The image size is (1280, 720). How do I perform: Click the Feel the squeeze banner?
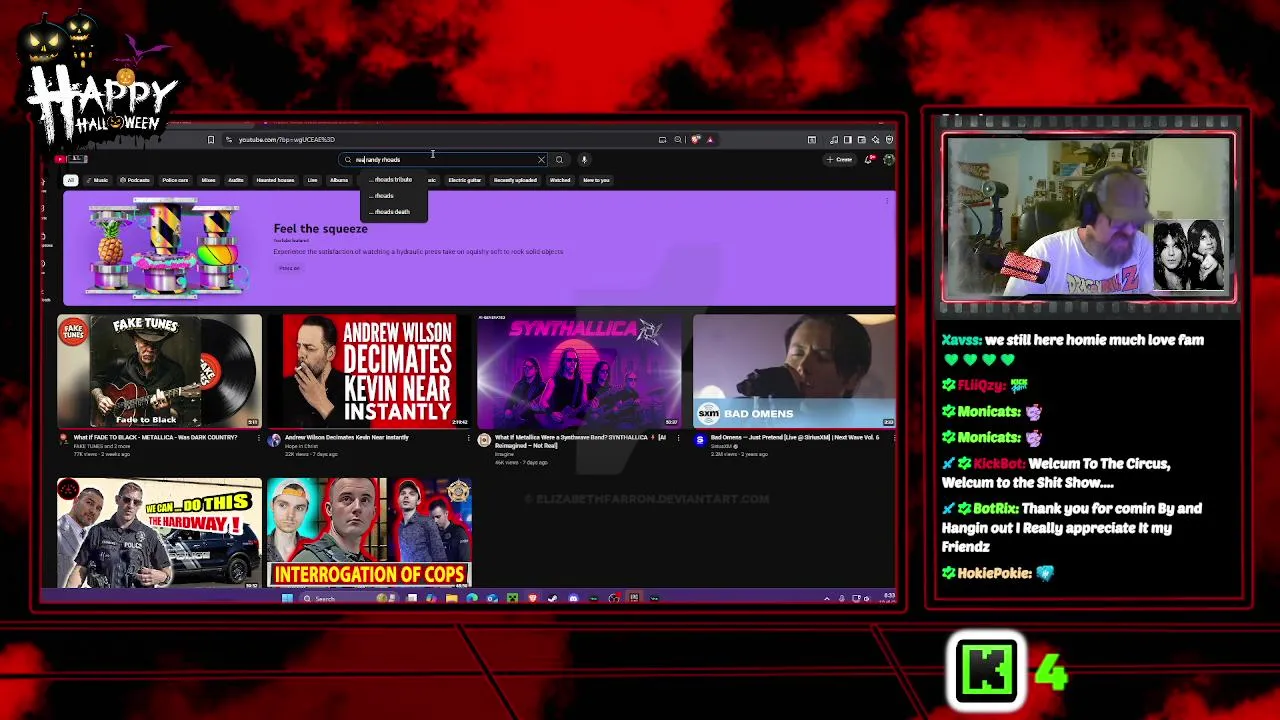coord(480,248)
